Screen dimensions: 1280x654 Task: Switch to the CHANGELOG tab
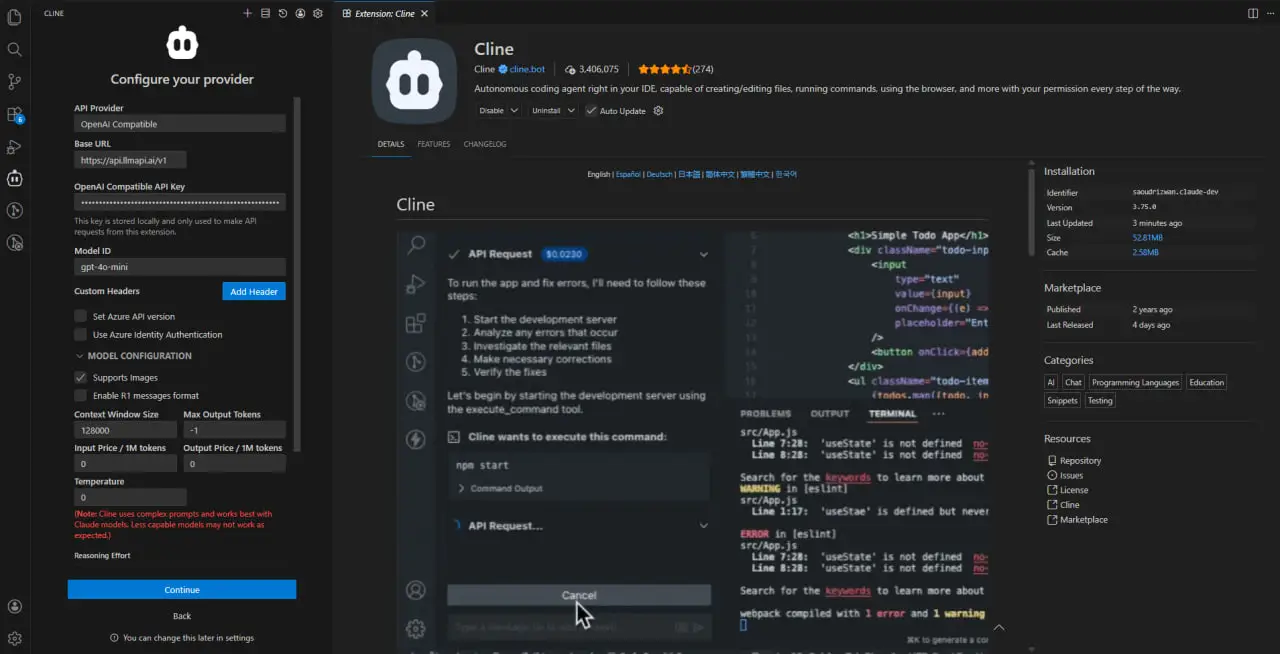pyautogui.click(x=485, y=144)
